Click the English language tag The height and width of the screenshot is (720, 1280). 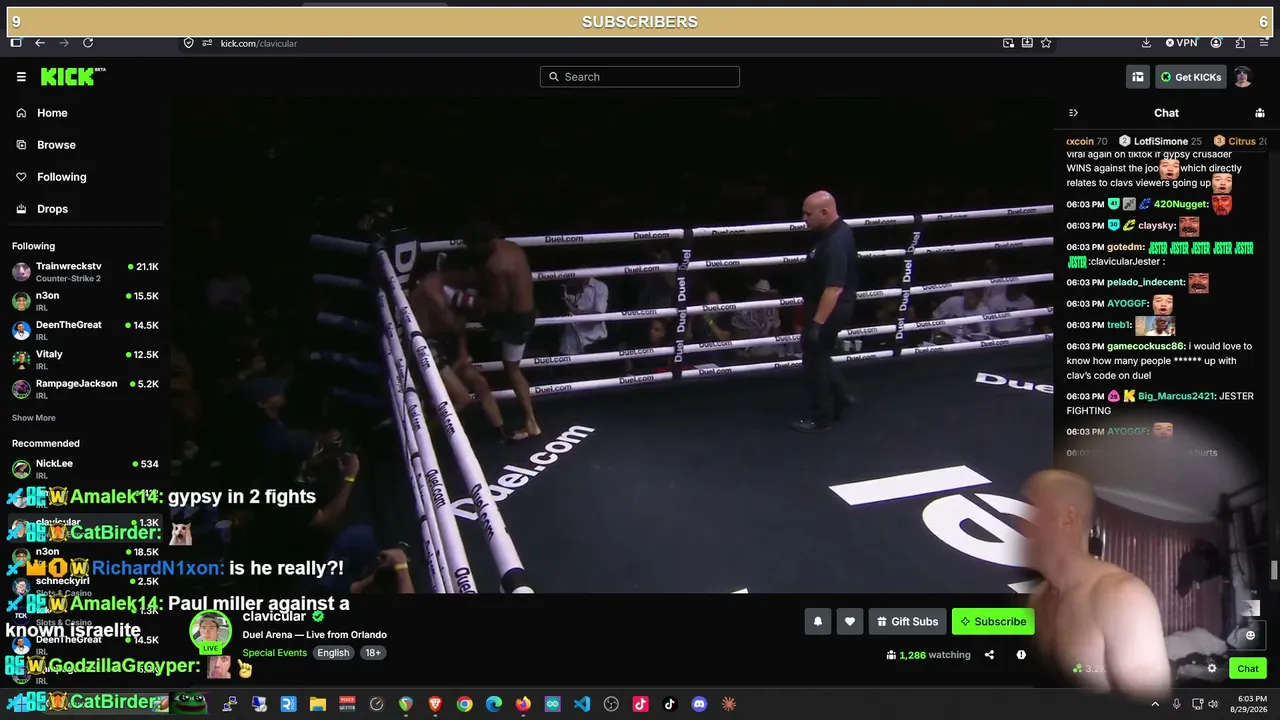tap(333, 653)
